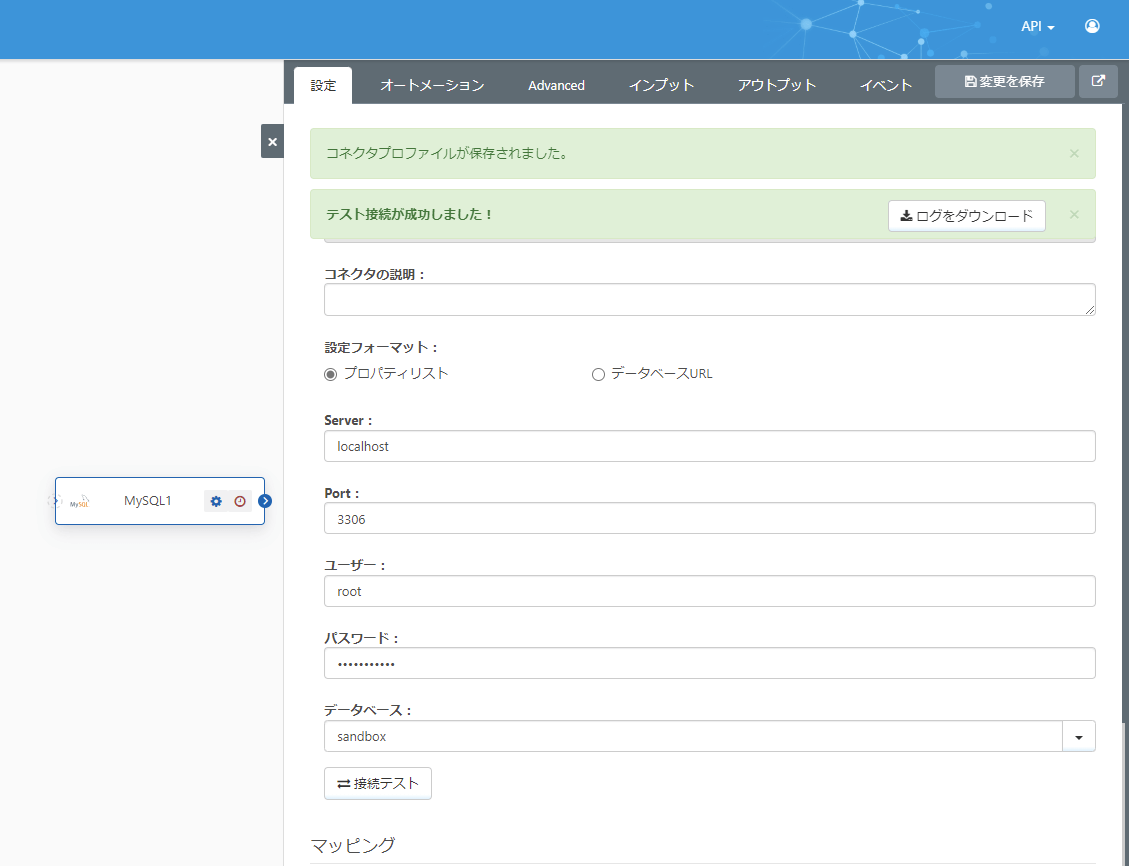
Task: Click the 接続テスト button
Action: pyautogui.click(x=378, y=784)
